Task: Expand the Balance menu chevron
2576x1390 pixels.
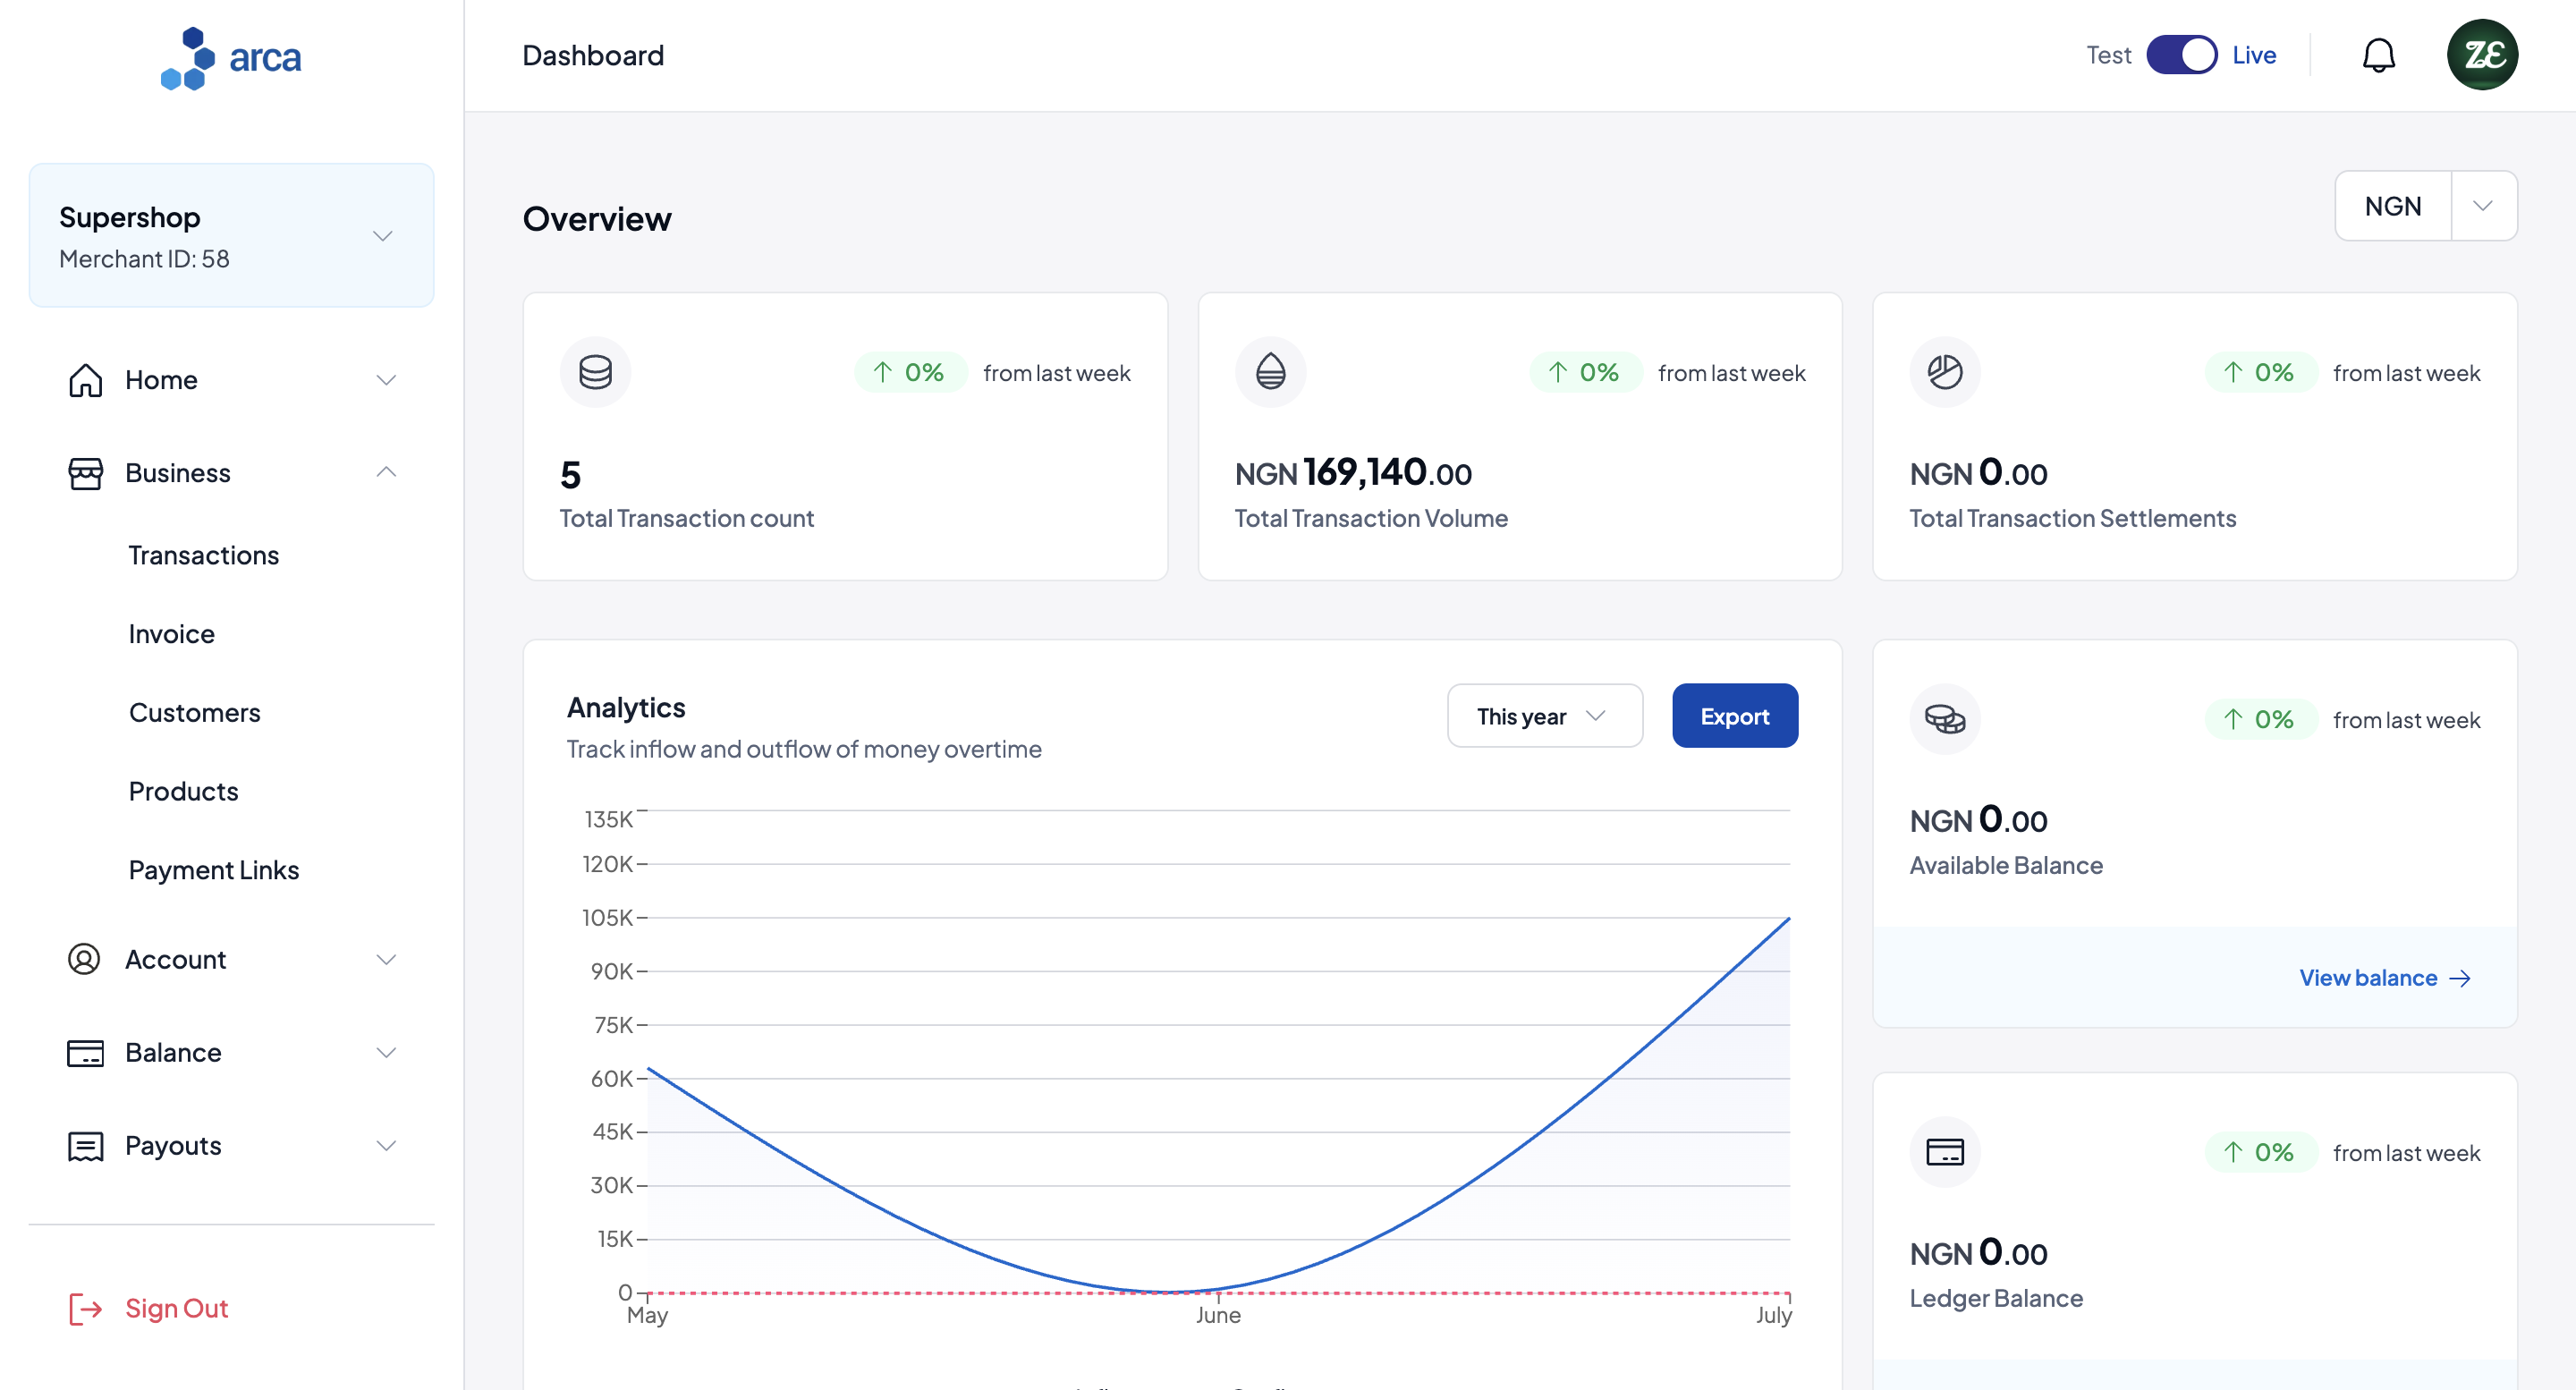Action: click(x=386, y=1052)
